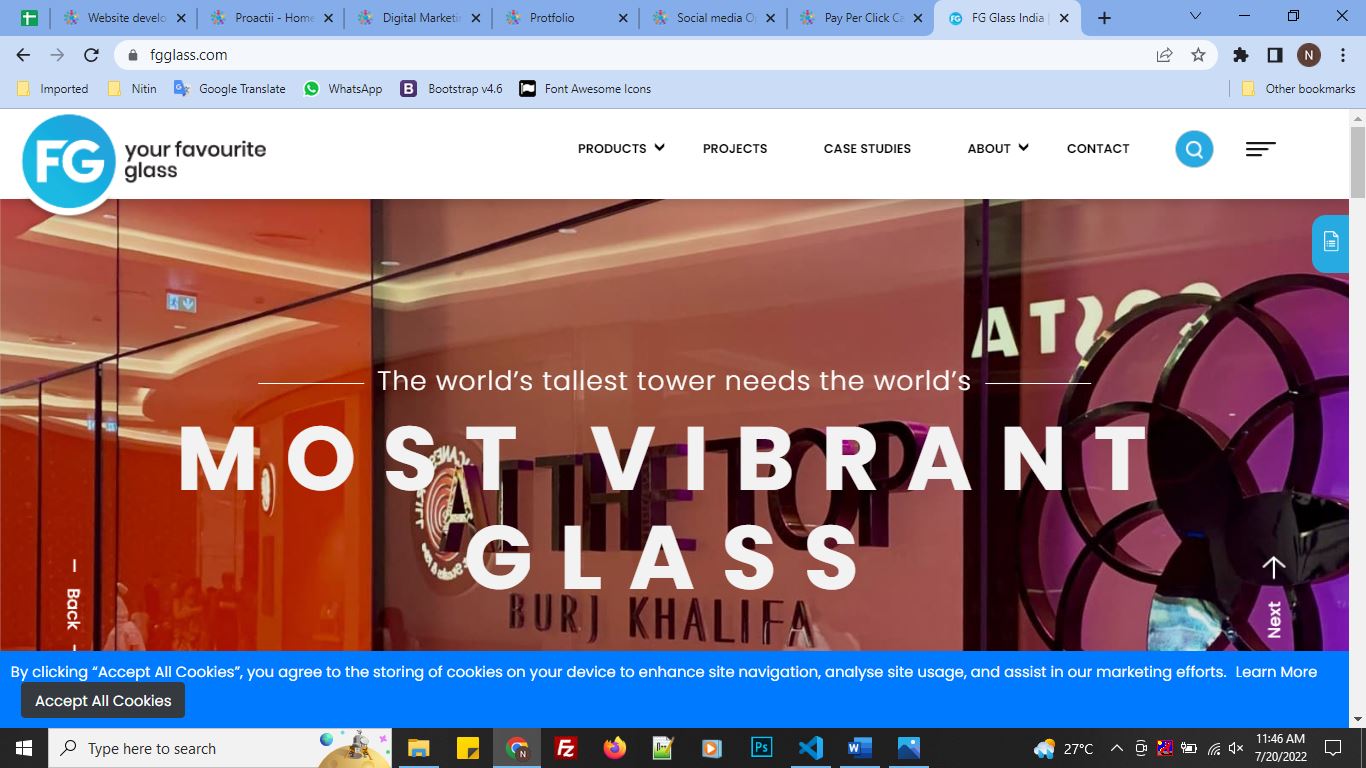Open the Windows Start menu
Screen dimensions: 1366x768
(x=24, y=748)
